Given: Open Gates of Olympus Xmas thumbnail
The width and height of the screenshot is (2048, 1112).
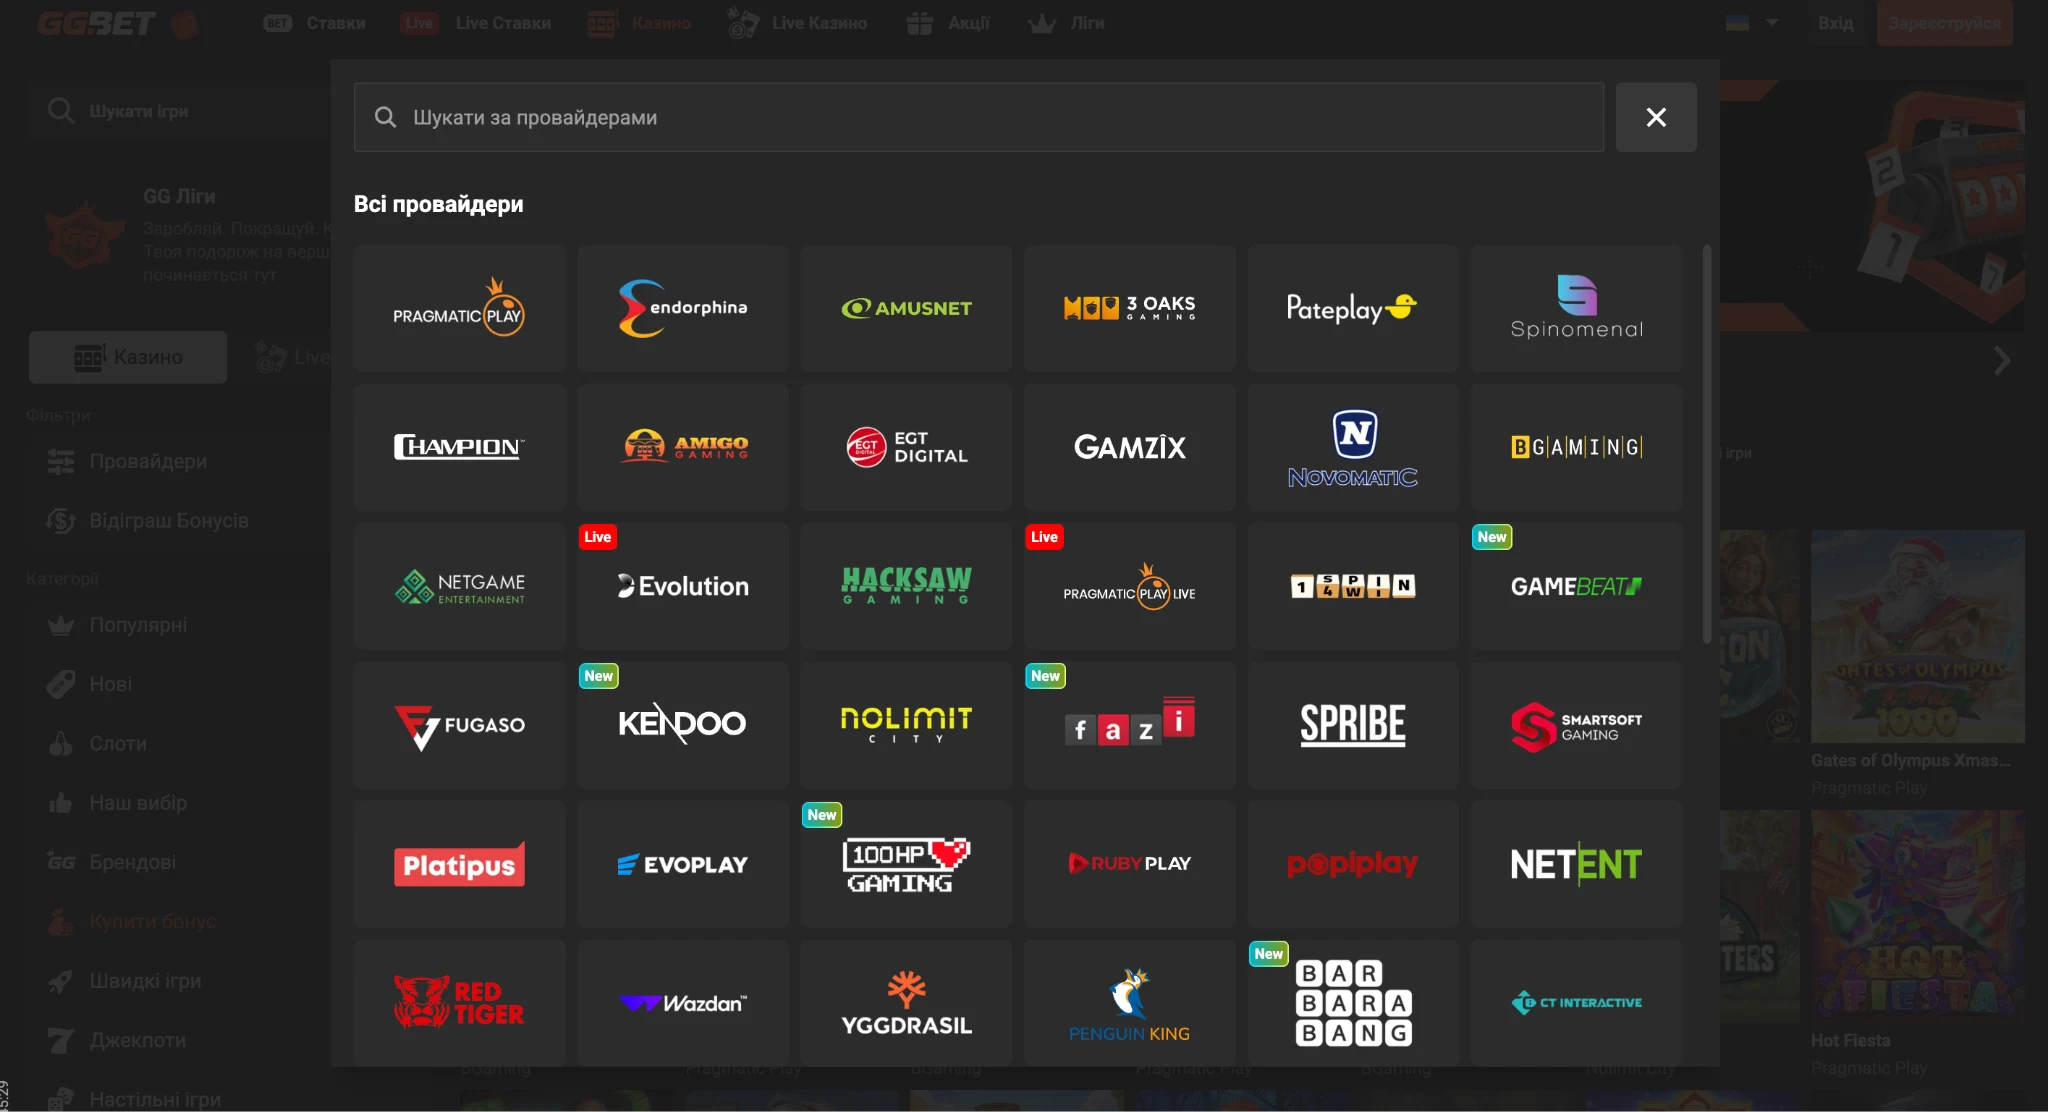Looking at the screenshot, I should pyautogui.click(x=1917, y=637).
